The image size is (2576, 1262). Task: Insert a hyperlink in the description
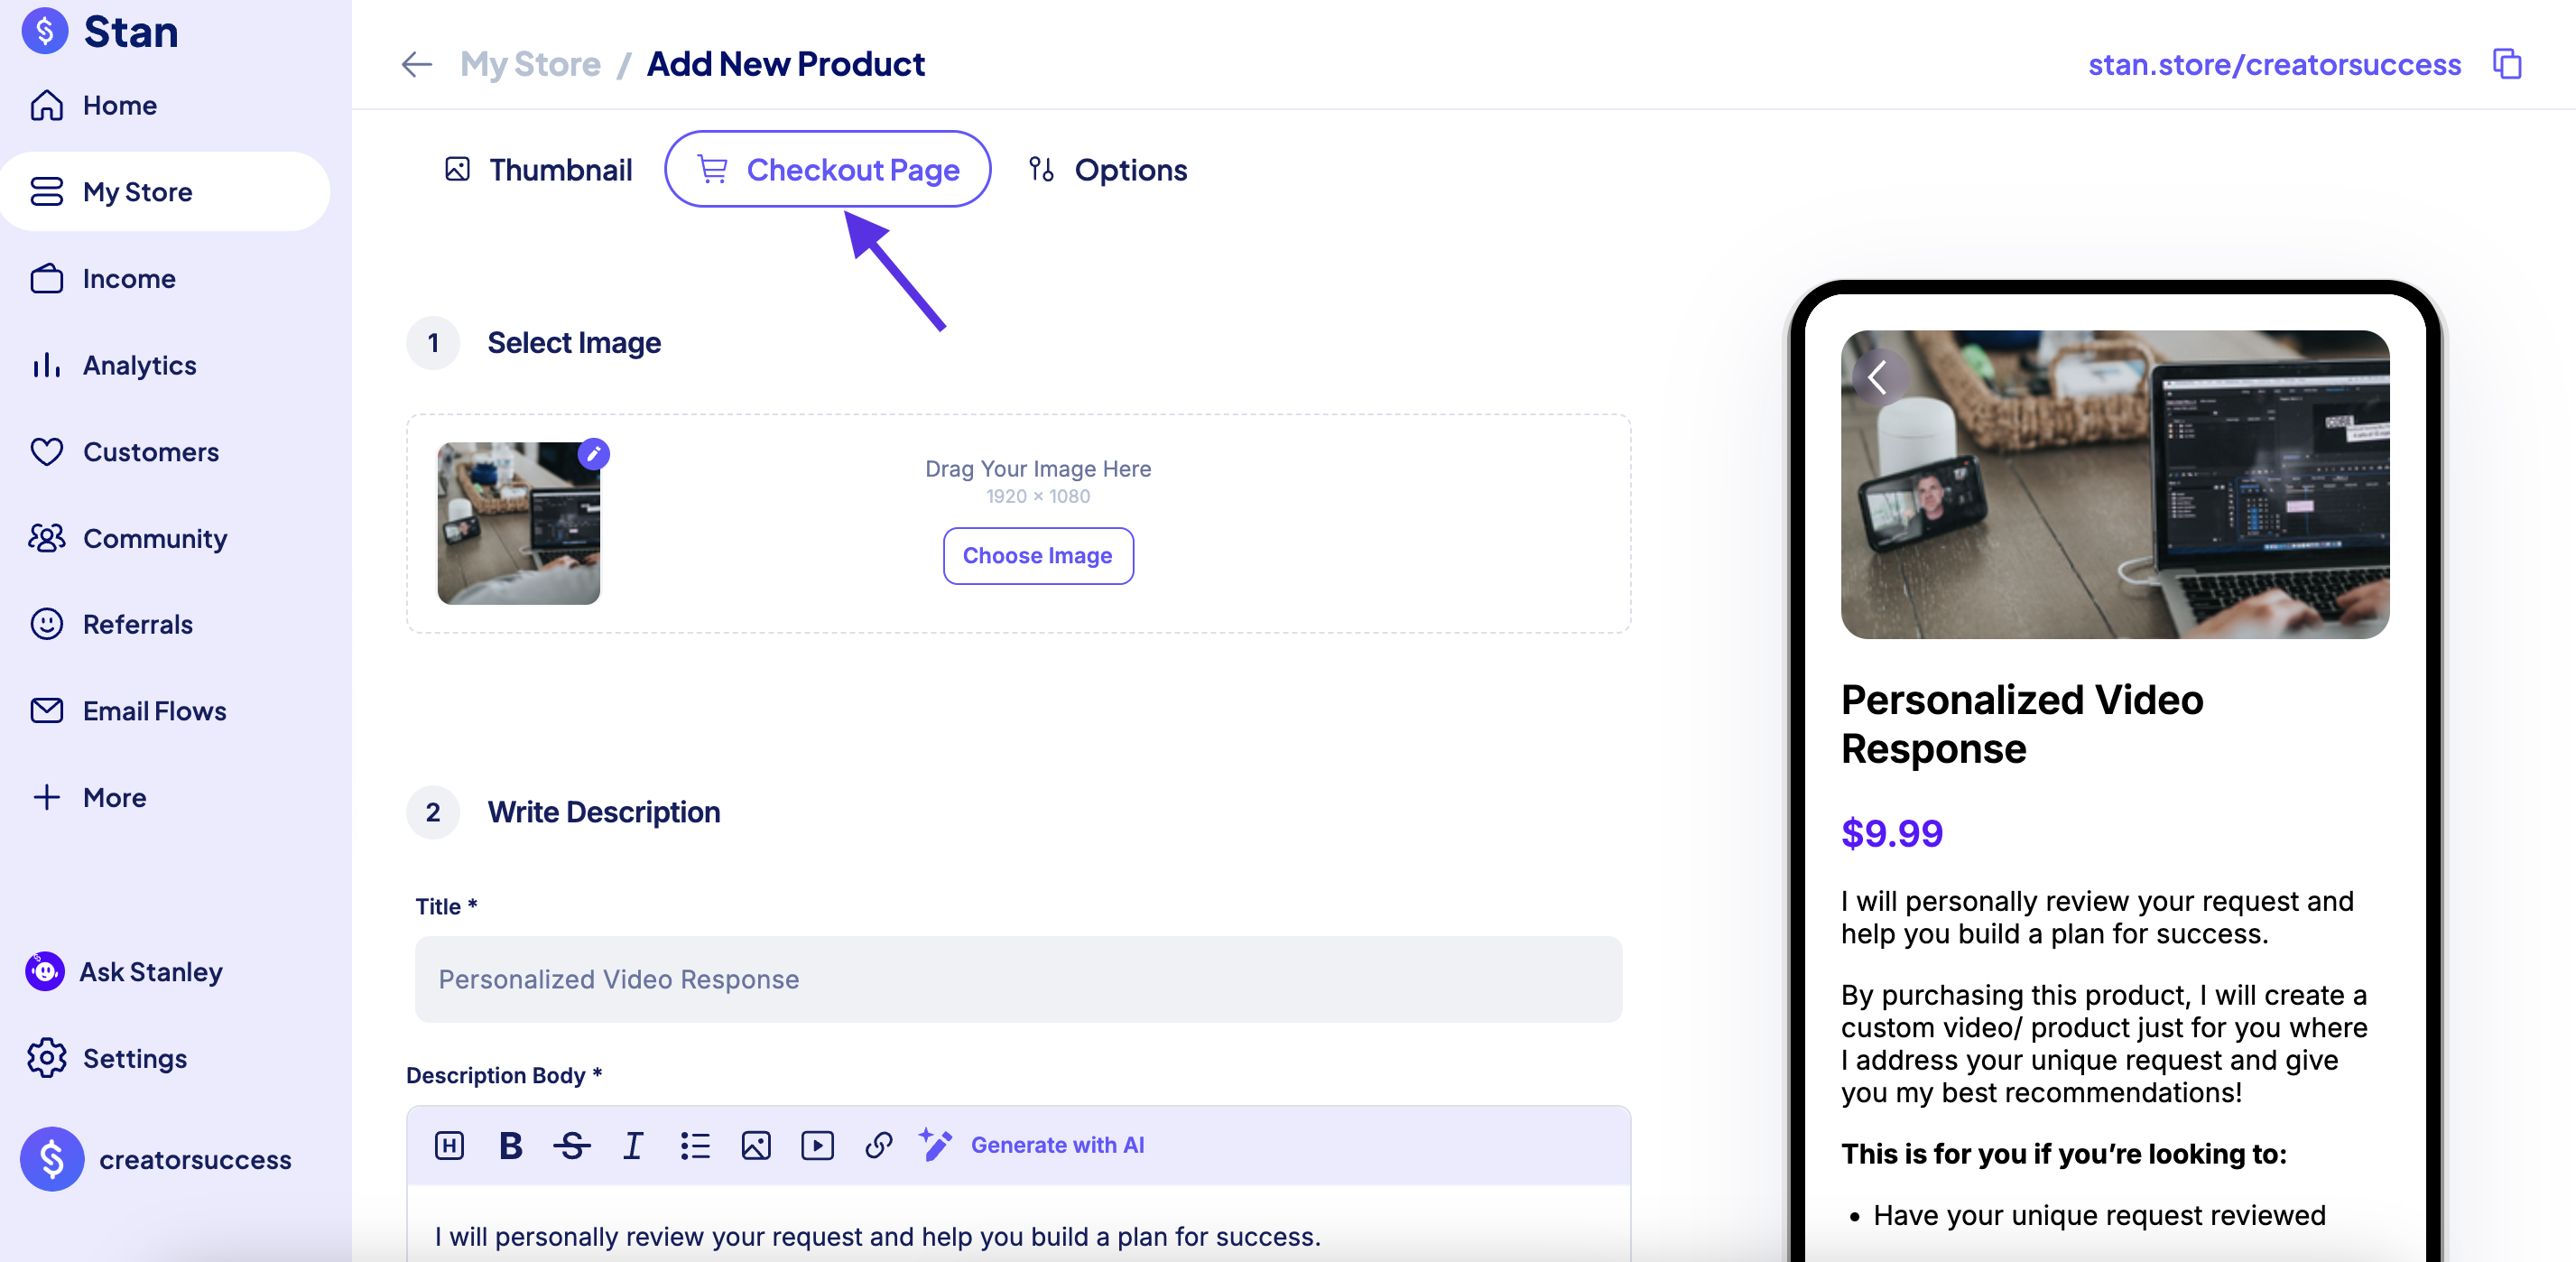[x=878, y=1145]
